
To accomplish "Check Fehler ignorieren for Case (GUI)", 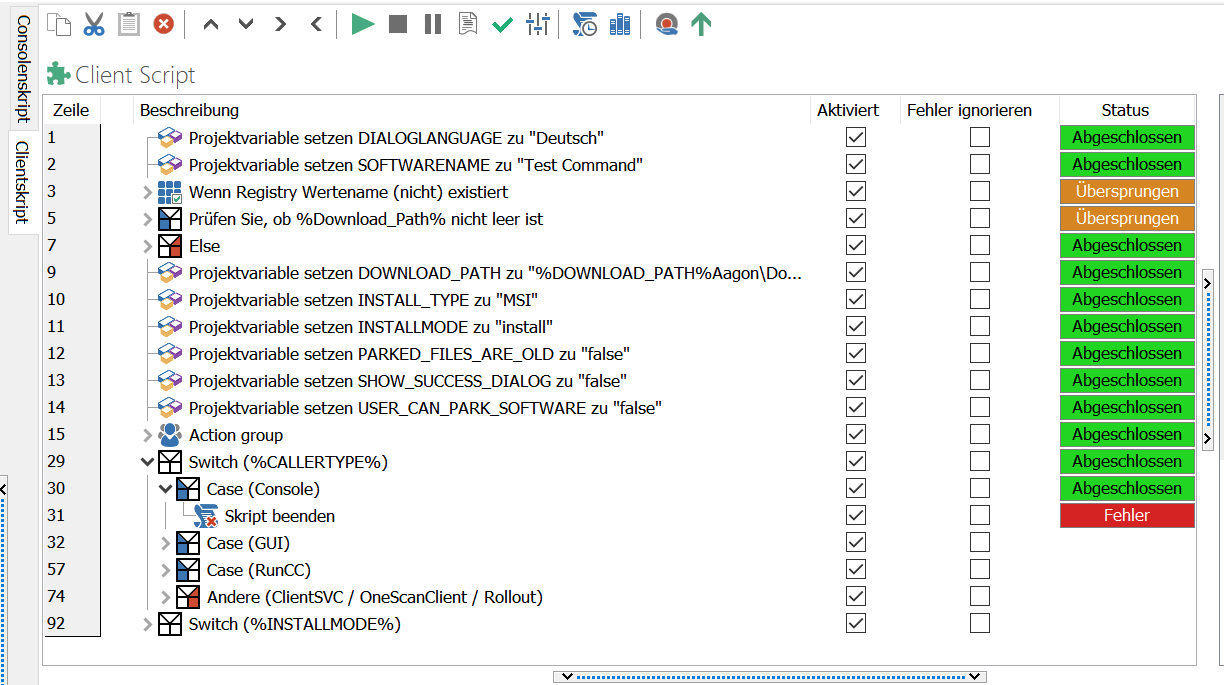I will pos(980,543).
